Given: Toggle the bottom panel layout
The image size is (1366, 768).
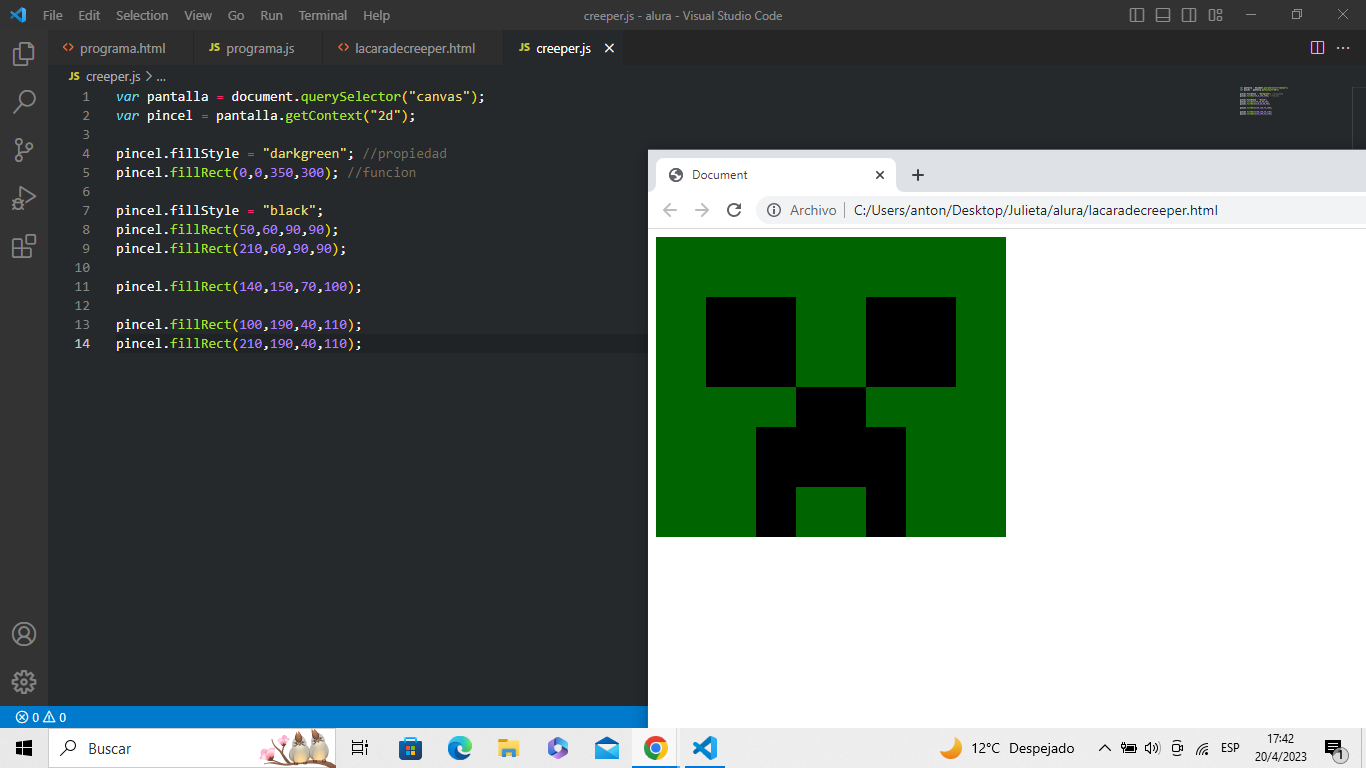Looking at the screenshot, I should (x=1163, y=15).
